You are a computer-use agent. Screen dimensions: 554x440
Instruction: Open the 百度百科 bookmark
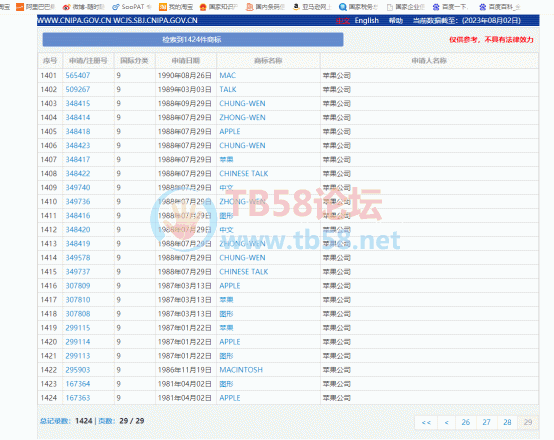500,7
